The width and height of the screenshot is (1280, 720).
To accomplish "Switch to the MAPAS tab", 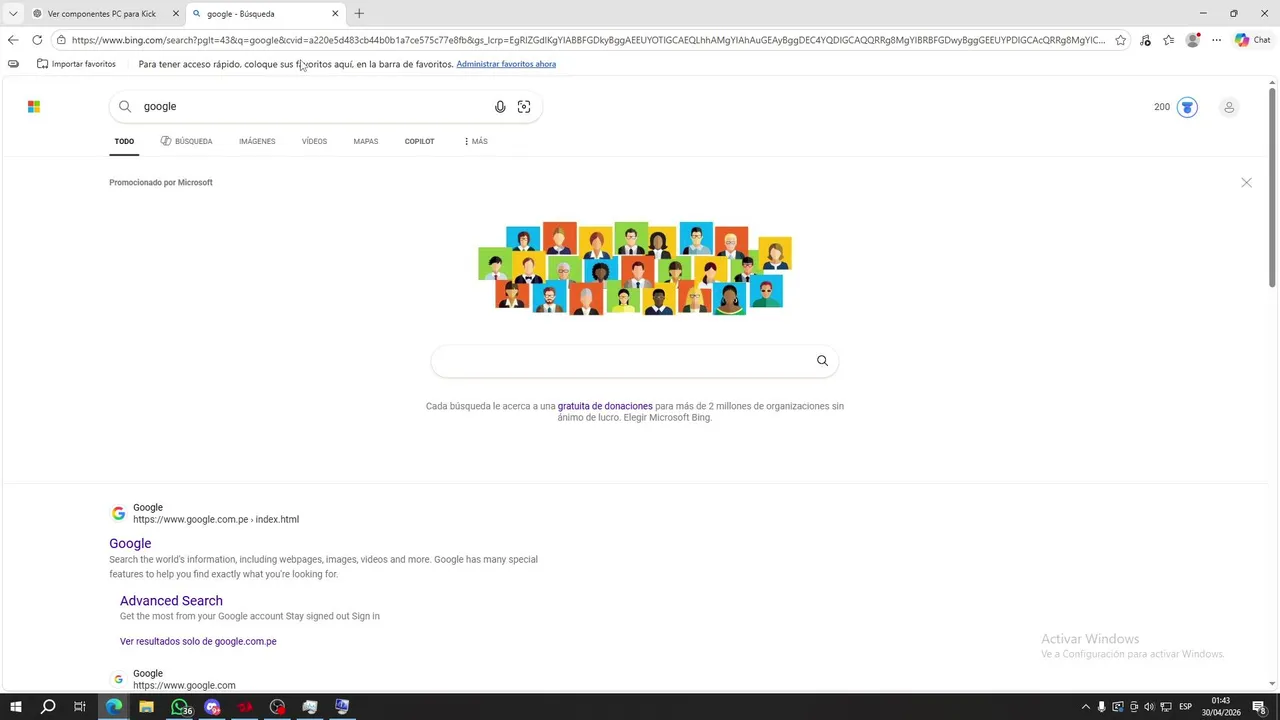I will click(x=366, y=142).
